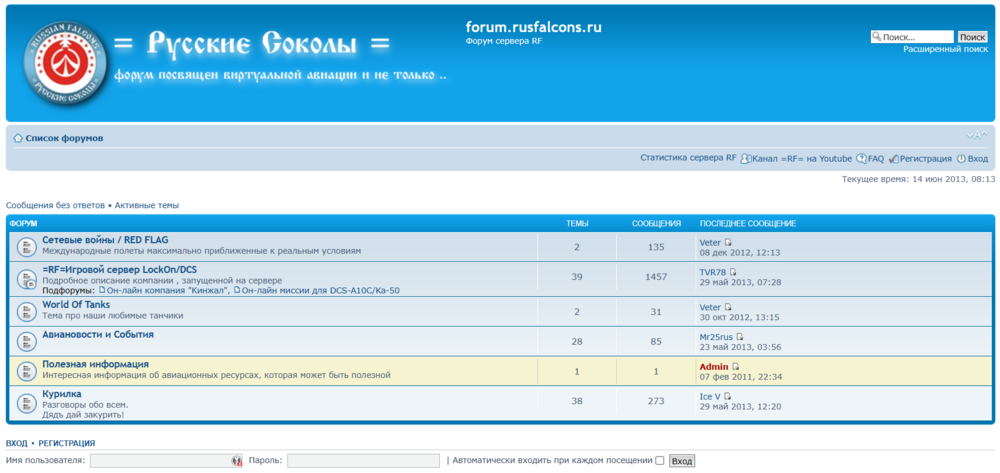Click the lower ВХОД link above login form
This screenshot has width=1000, height=473.
click(x=17, y=443)
